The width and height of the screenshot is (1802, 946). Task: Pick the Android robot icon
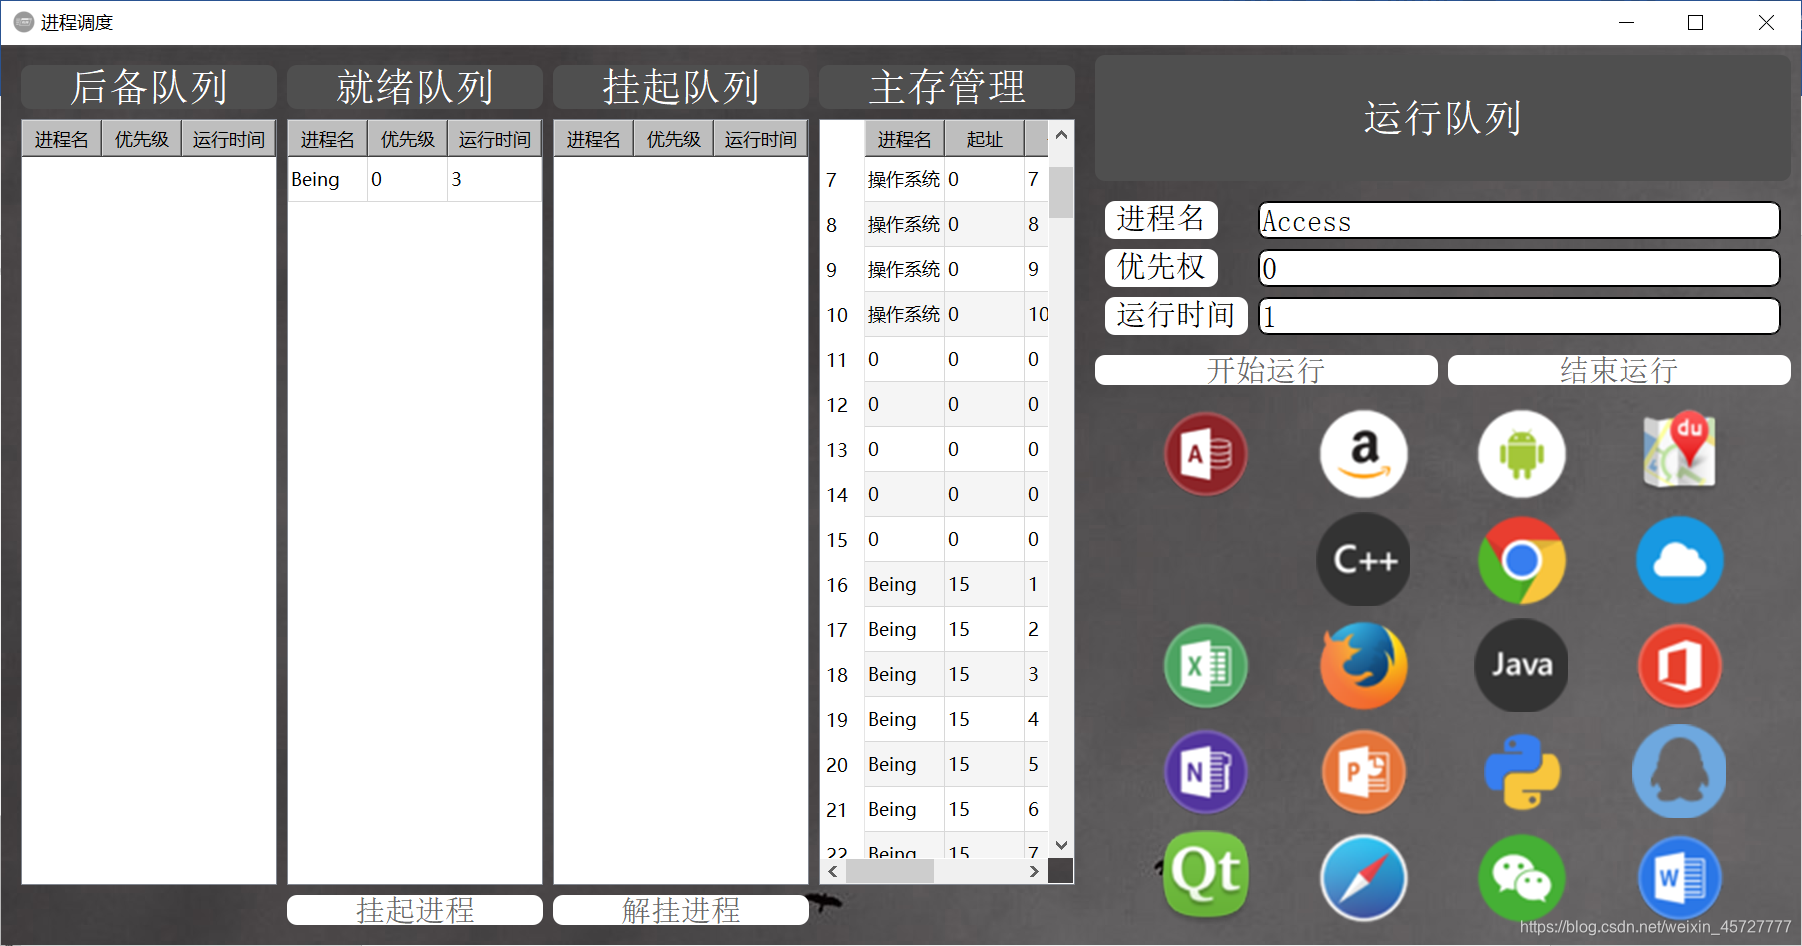point(1522,454)
